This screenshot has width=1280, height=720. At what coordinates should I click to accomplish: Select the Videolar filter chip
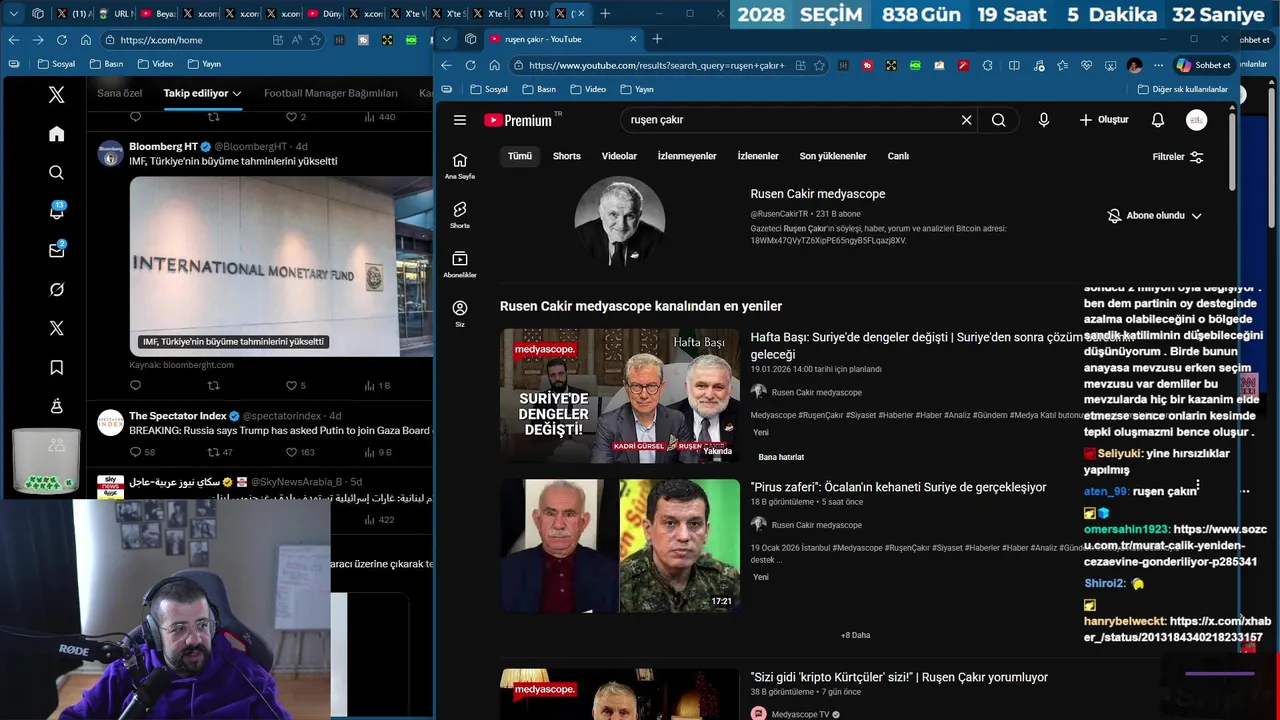(x=619, y=156)
